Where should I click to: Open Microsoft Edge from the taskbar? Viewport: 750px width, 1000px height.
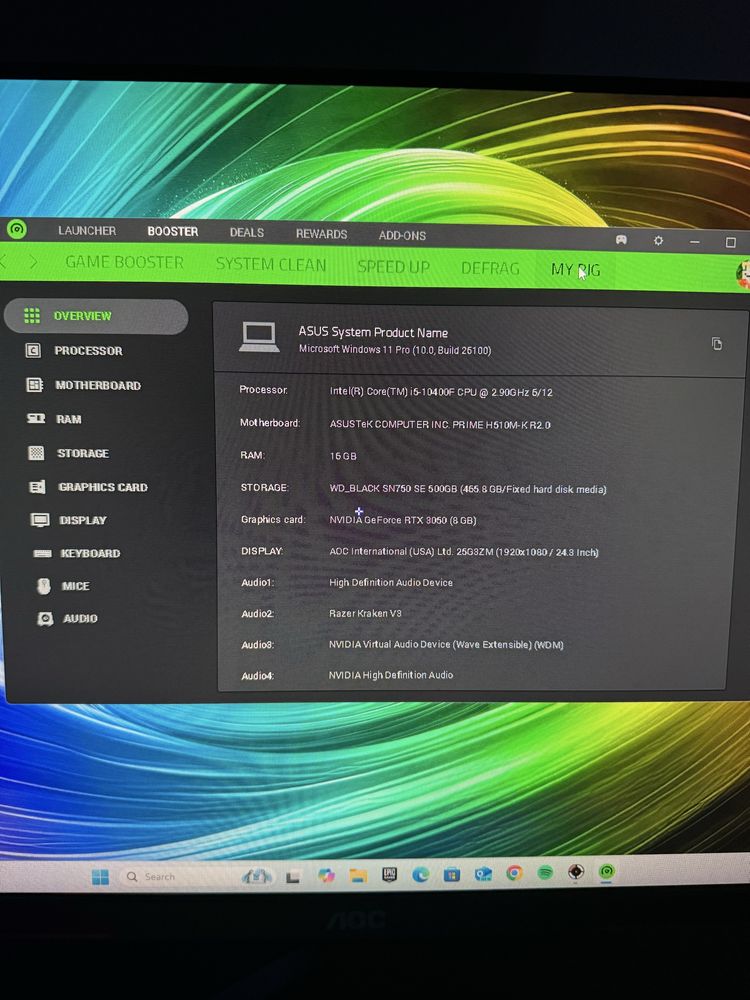(x=420, y=874)
